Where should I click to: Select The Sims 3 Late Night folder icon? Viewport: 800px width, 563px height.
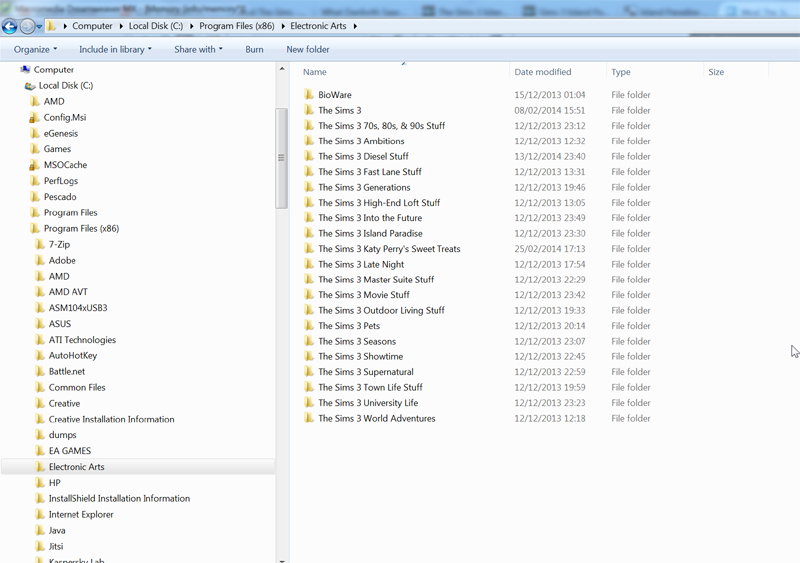click(308, 264)
